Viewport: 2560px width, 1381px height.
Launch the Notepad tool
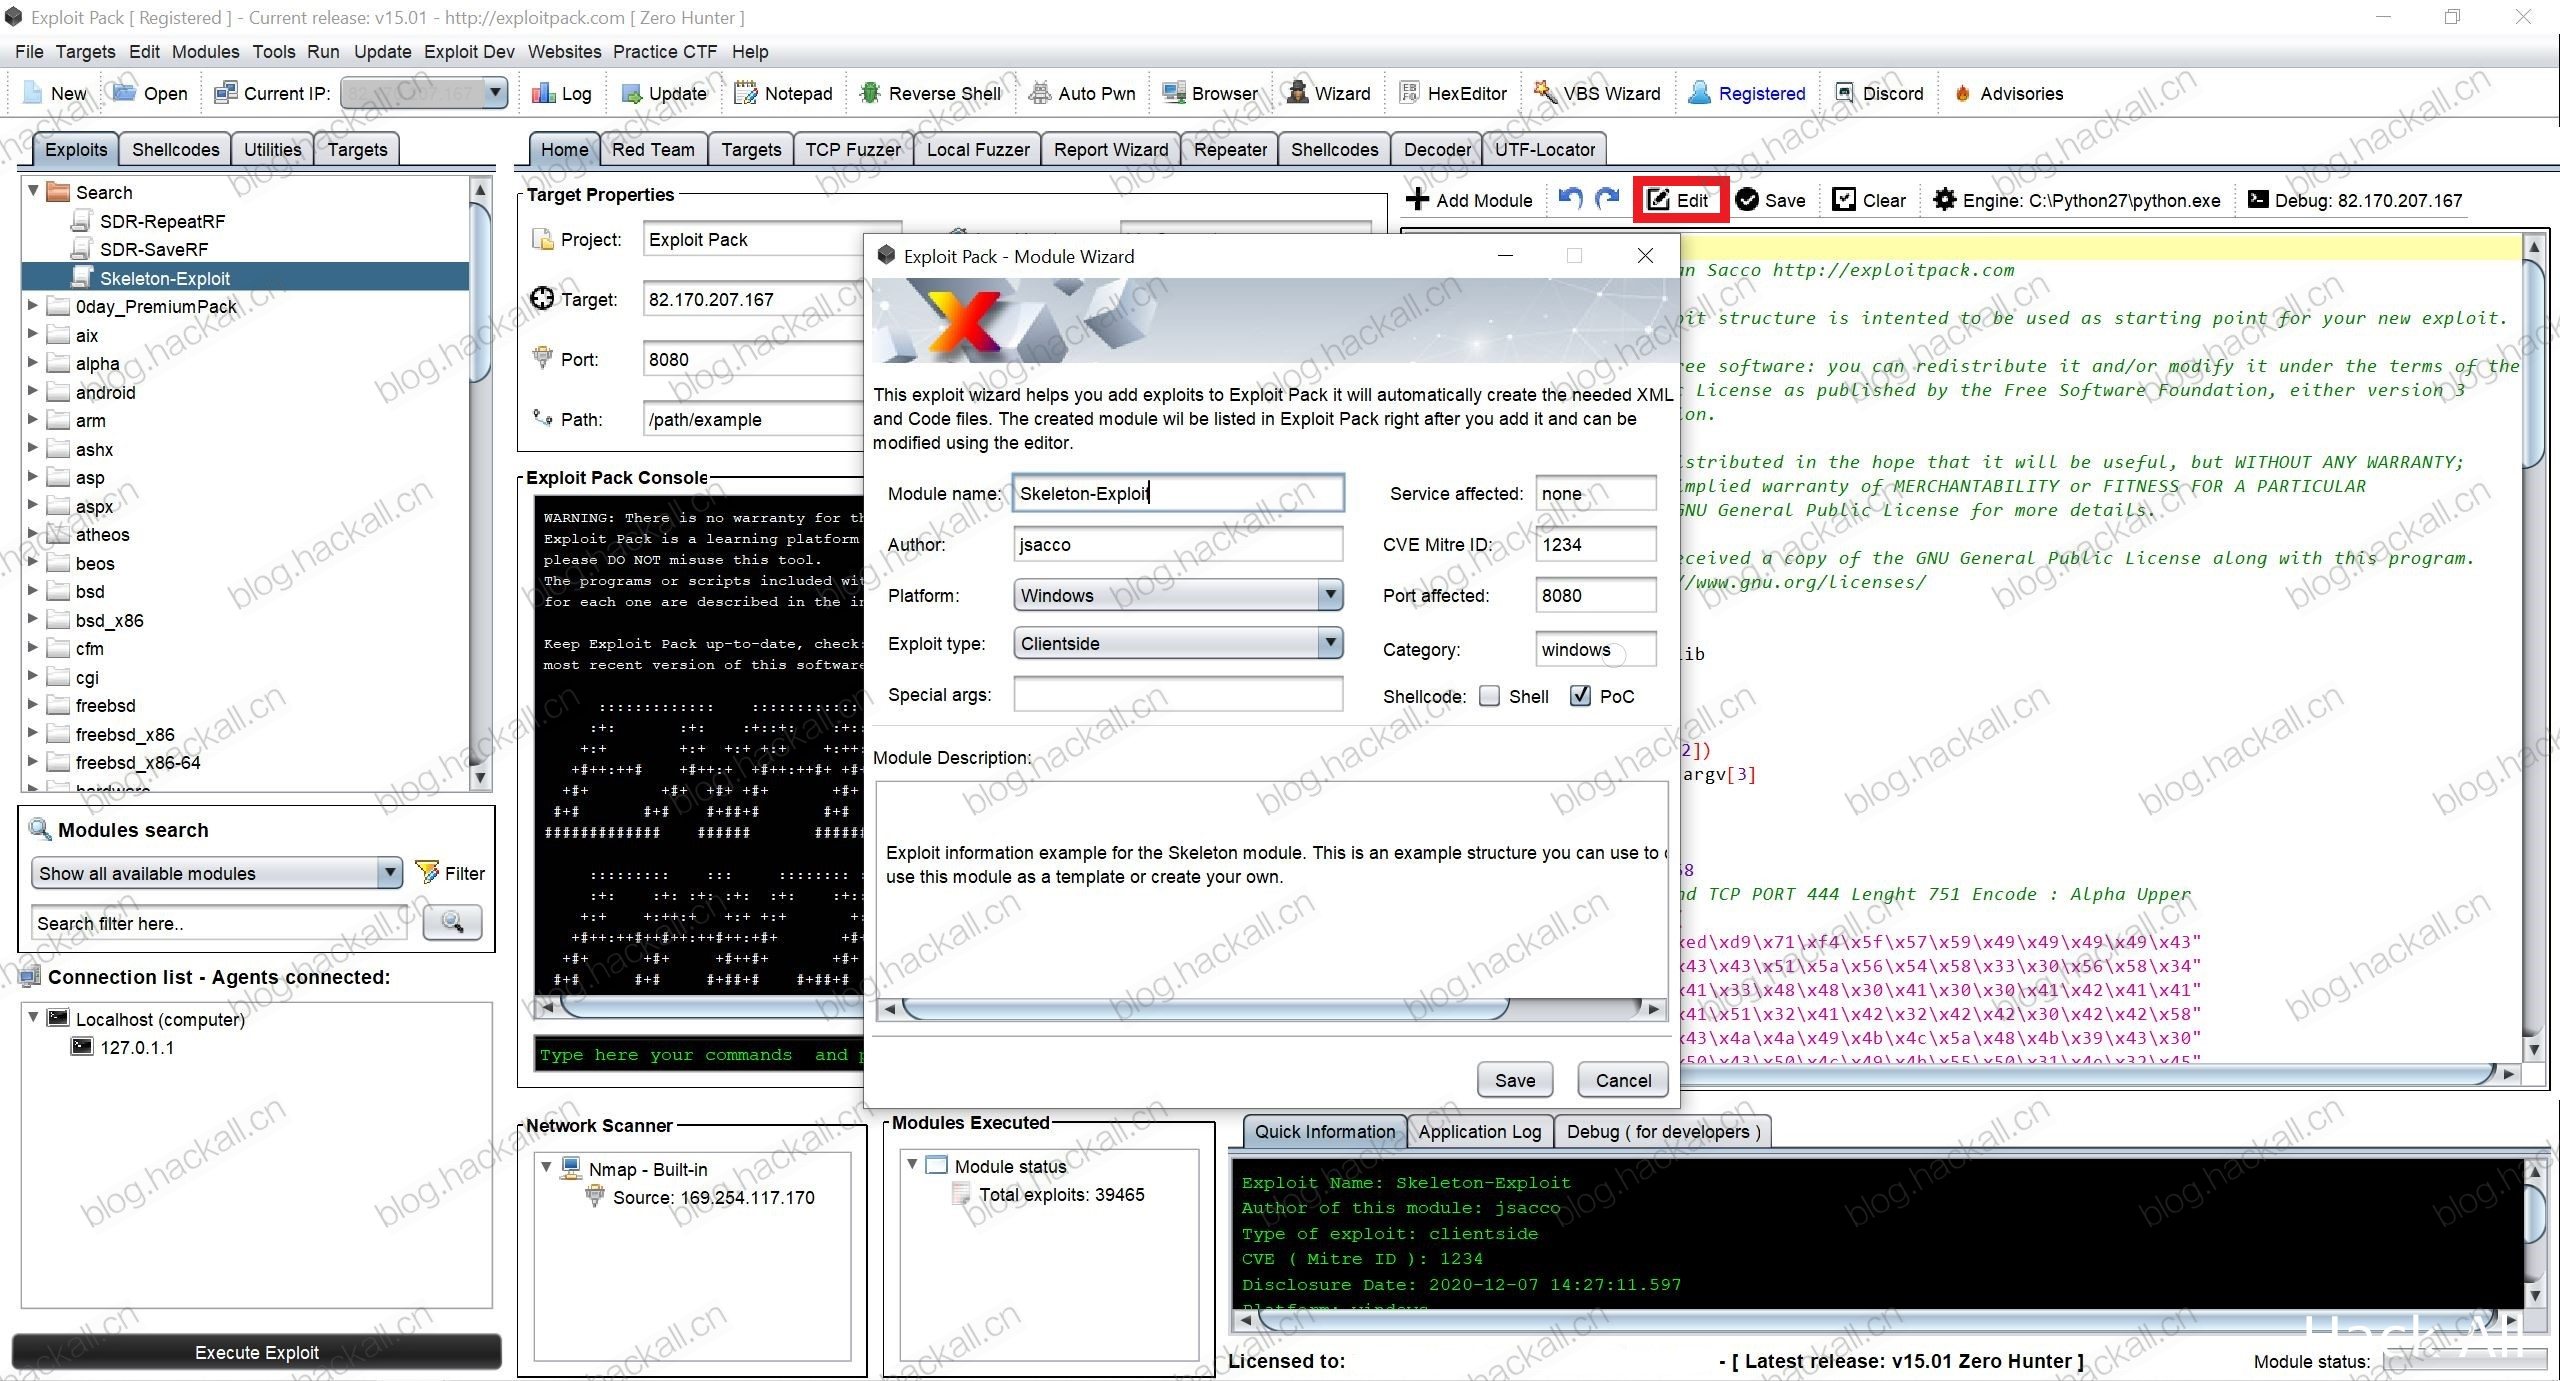[783, 93]
